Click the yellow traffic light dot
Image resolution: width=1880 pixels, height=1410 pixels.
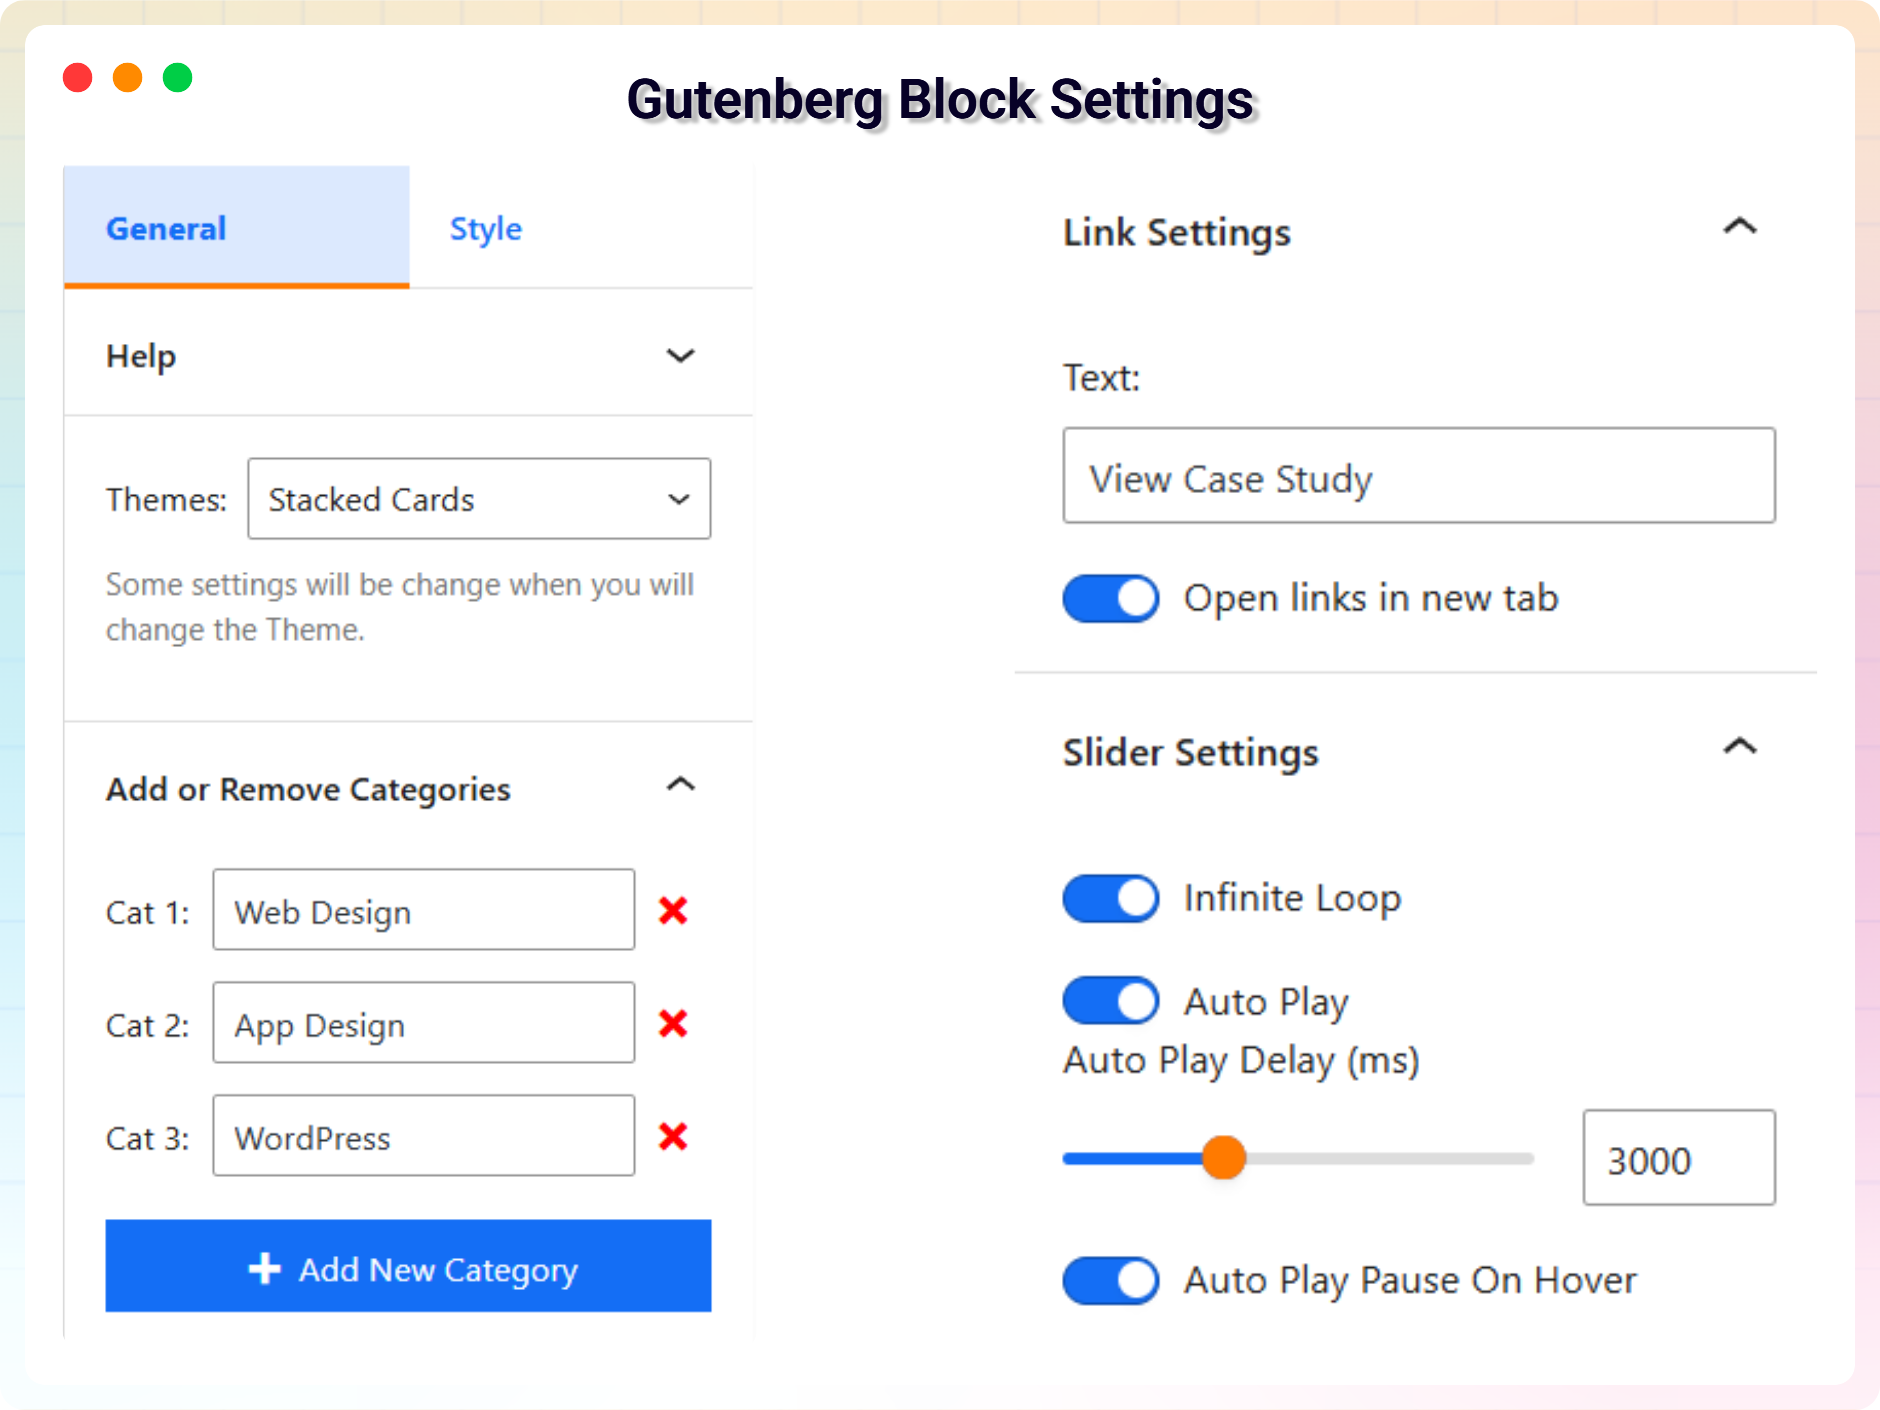128,77
